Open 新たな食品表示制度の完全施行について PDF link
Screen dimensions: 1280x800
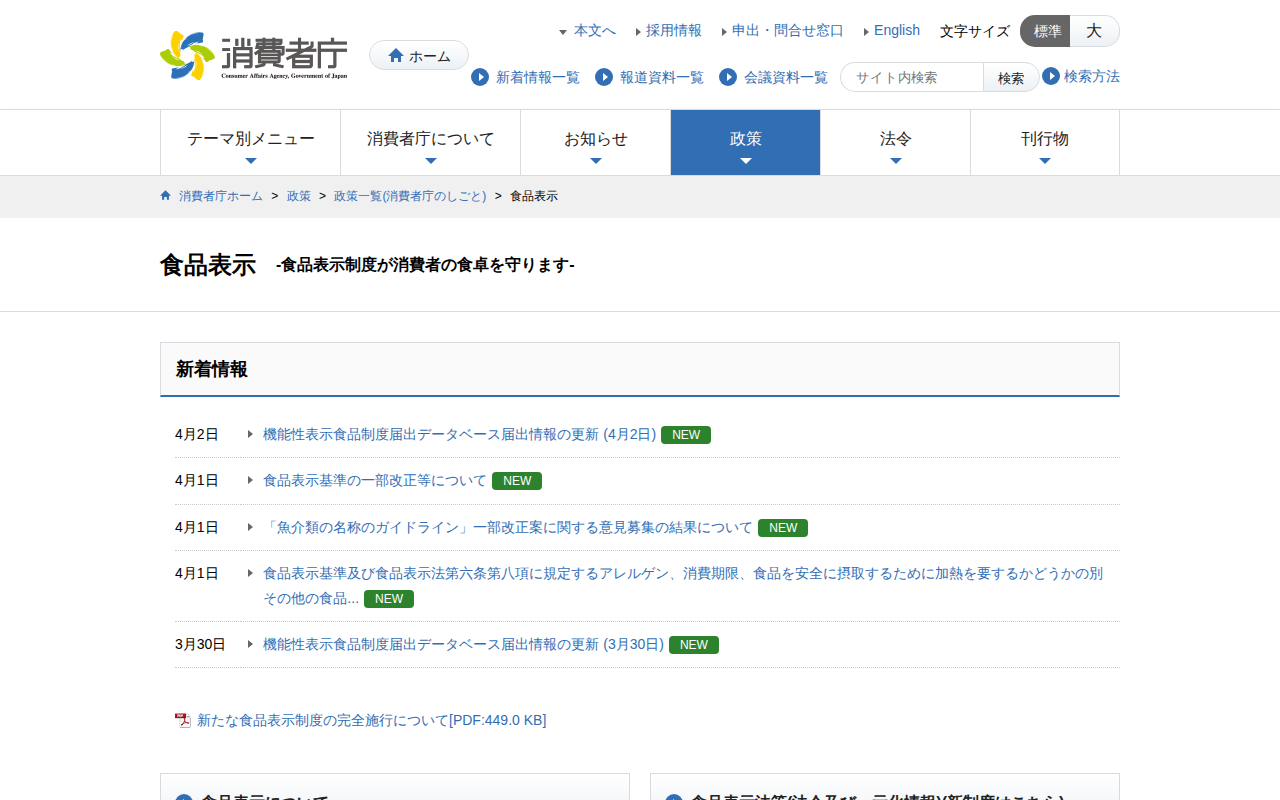click(372, 720)
